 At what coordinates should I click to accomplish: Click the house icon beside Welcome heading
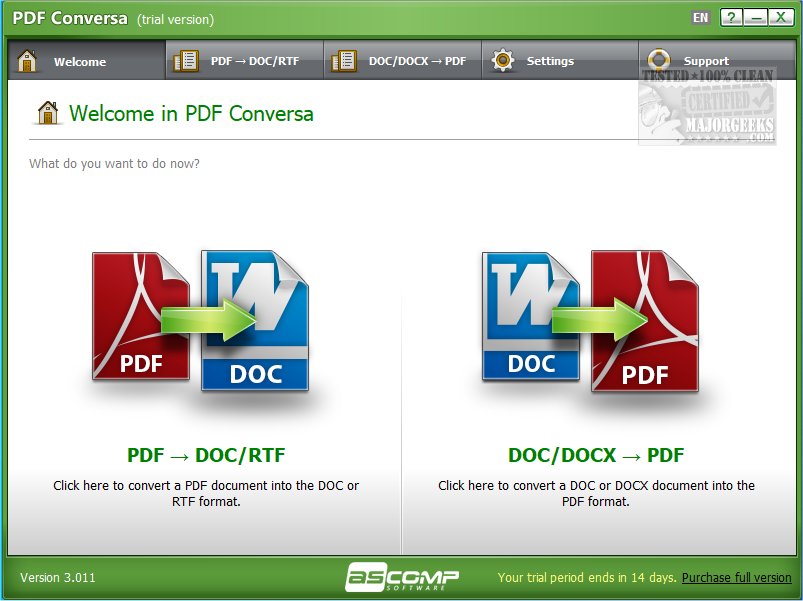click(x=47, y=113)
